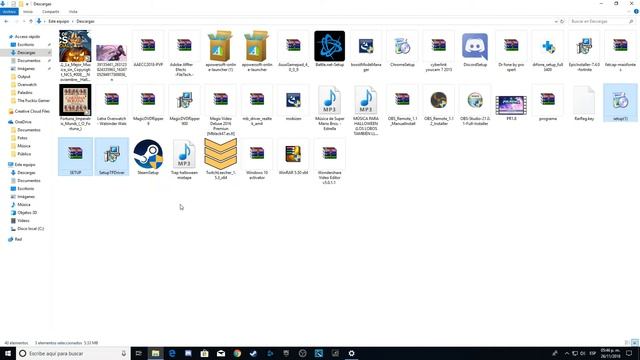This screenshot has width=640, height=360.
Task: Focus the 'Buscar en Descargas' search box
Action: [x=601, y=21]
